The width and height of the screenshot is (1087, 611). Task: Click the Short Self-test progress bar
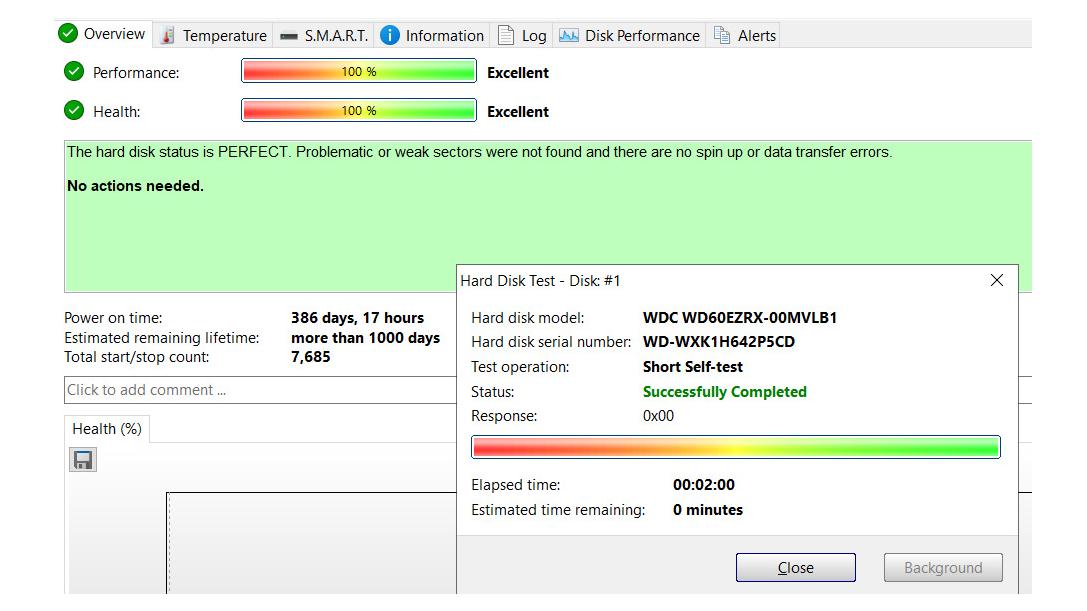point(735,447)
